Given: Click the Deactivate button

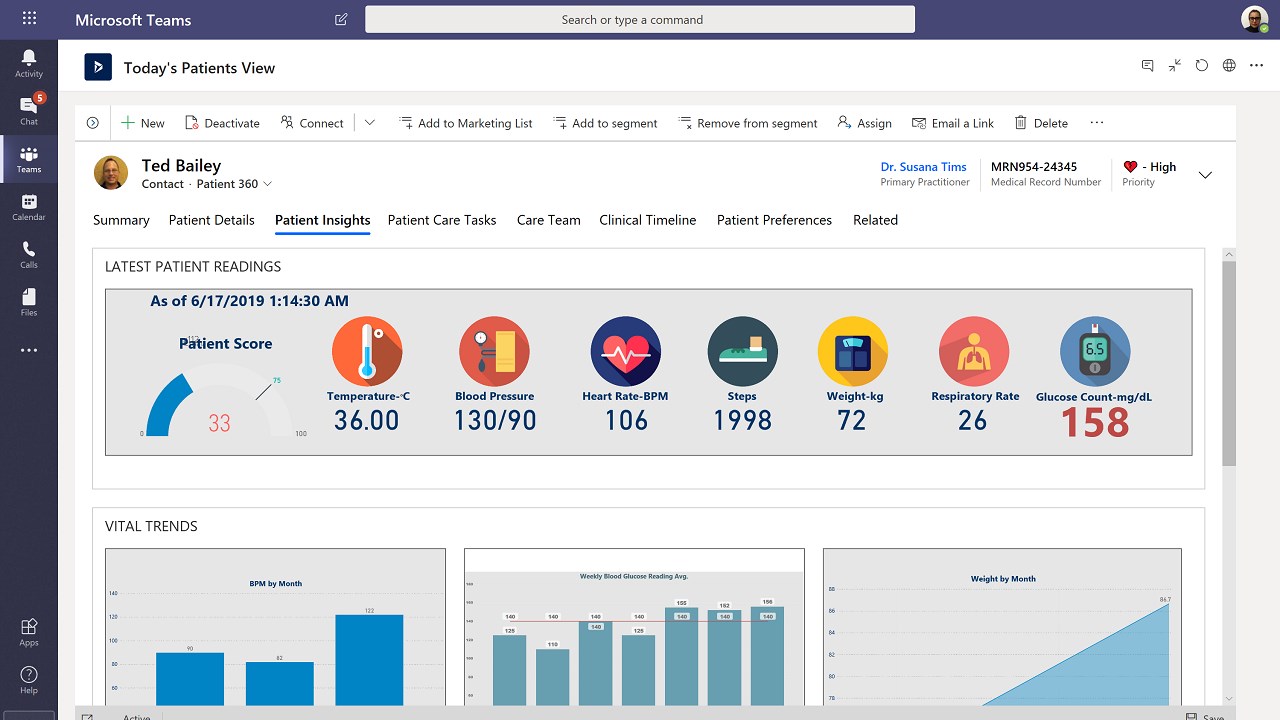Looking at the screenshot, I should click(222, 123).
